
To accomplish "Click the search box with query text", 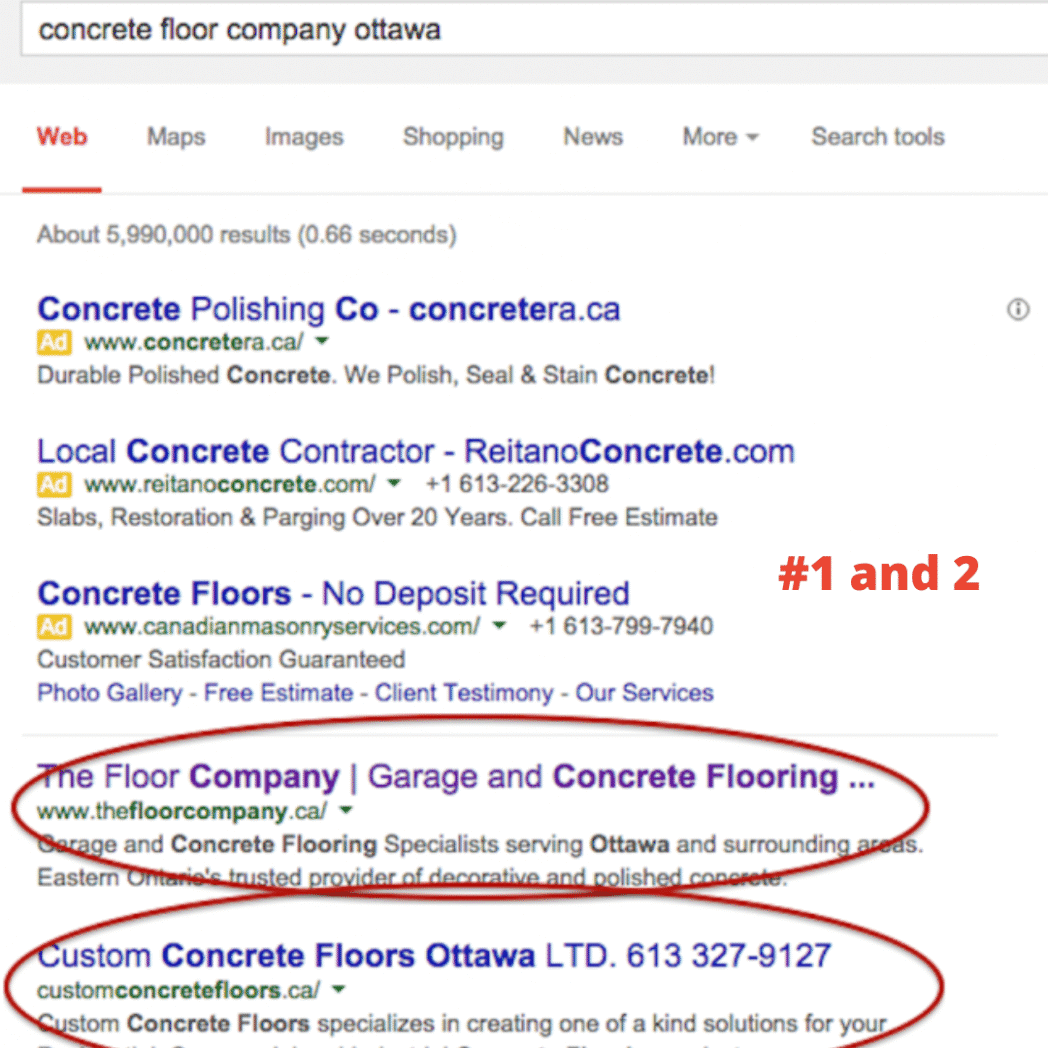I will [500, 30].
